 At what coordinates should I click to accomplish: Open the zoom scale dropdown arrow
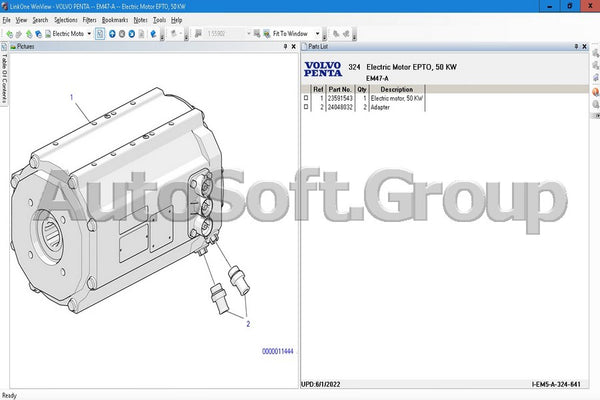249,34
